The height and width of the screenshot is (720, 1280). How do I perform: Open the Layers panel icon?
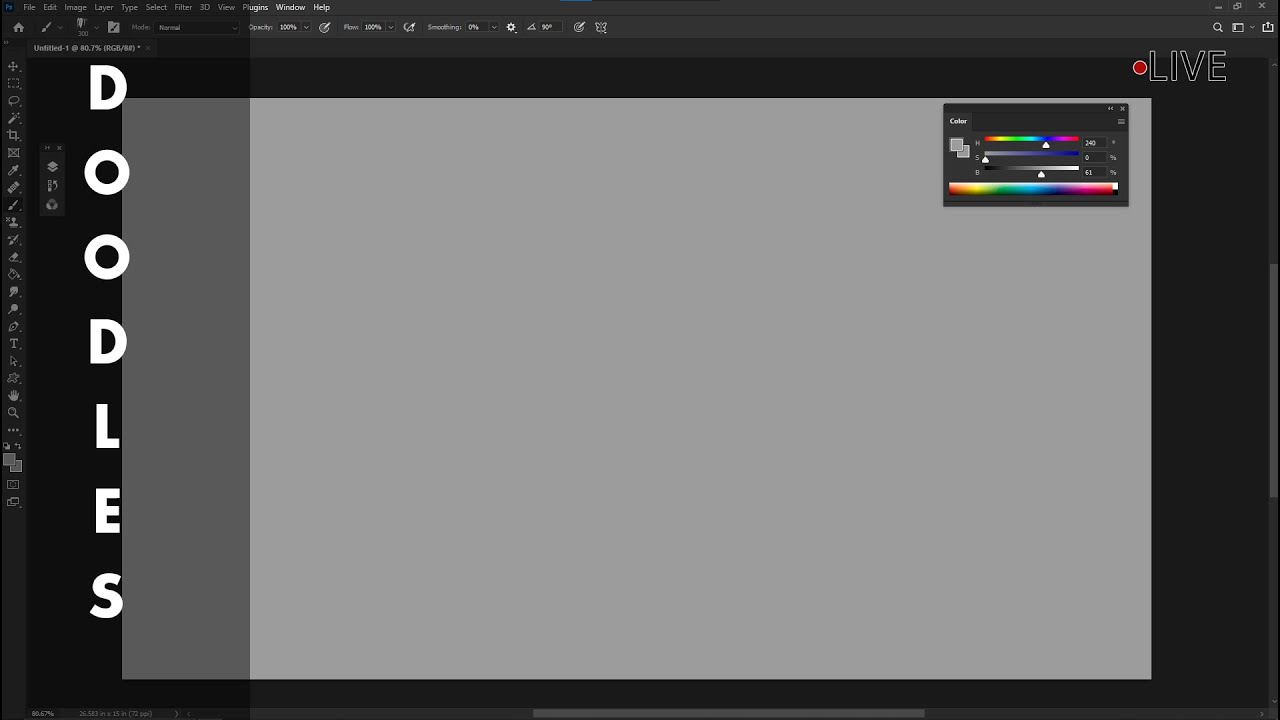click(x=52, y=167)
